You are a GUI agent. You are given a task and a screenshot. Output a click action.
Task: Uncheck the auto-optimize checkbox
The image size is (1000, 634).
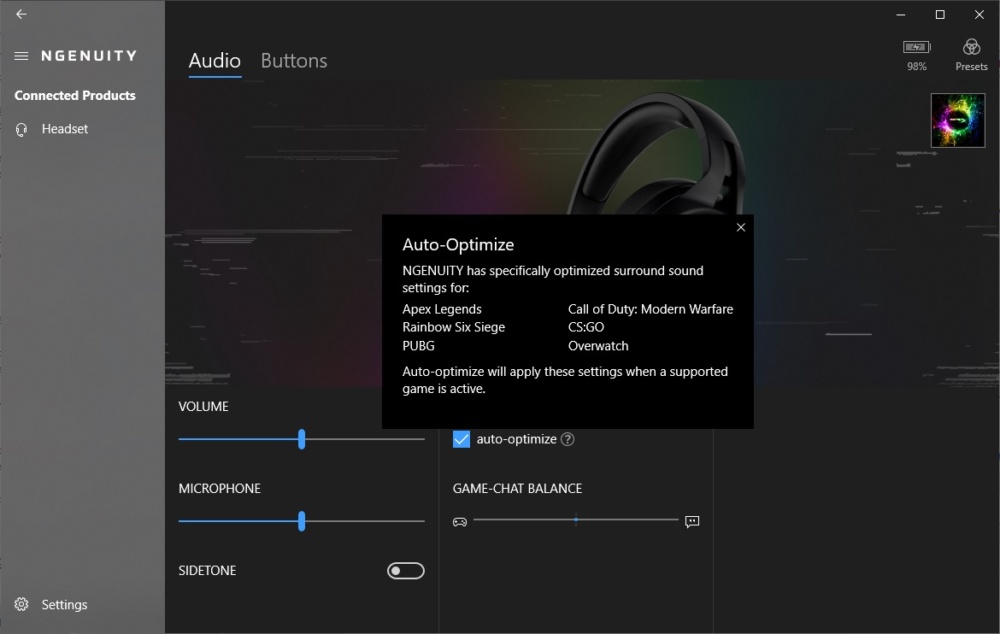(461, 439)
